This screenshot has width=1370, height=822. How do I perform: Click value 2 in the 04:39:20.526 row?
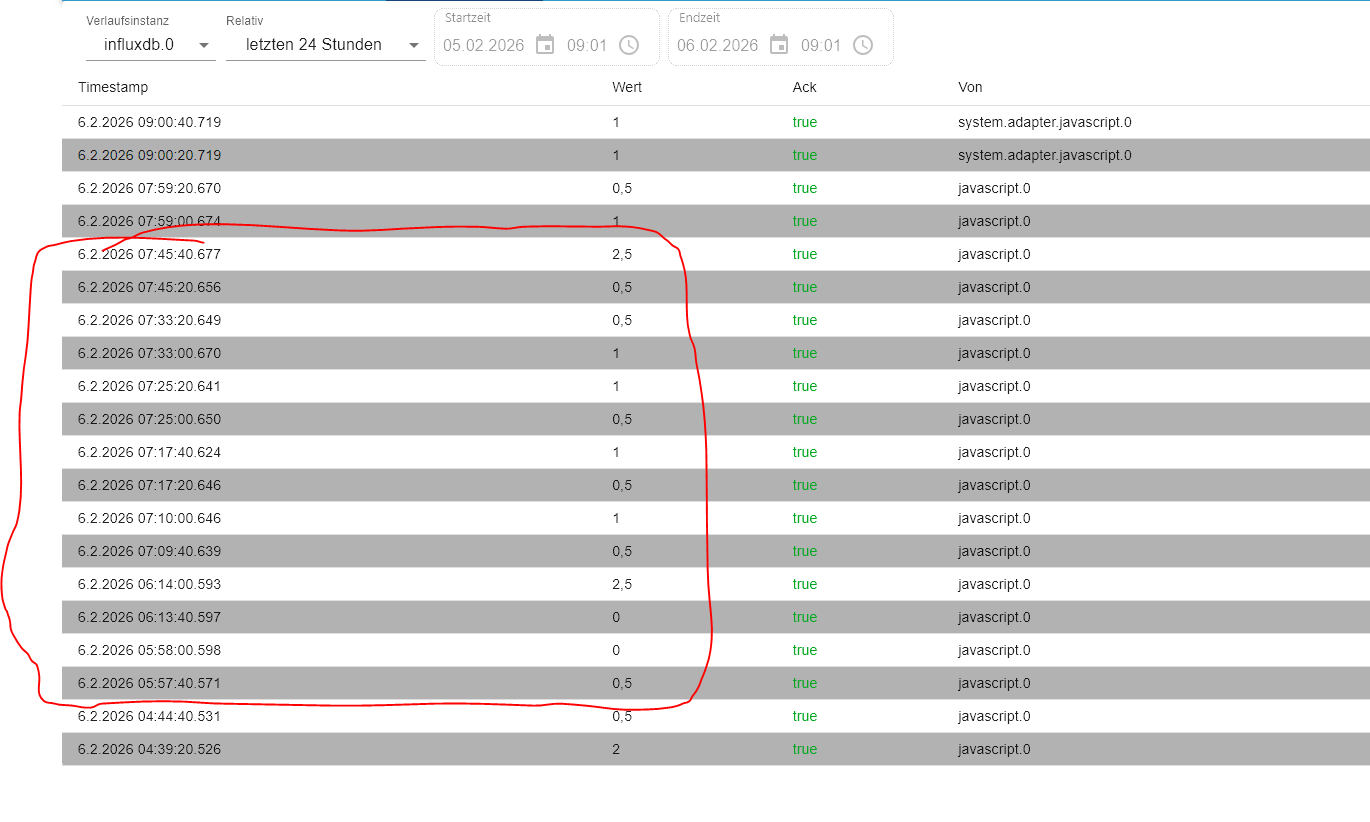616,749
